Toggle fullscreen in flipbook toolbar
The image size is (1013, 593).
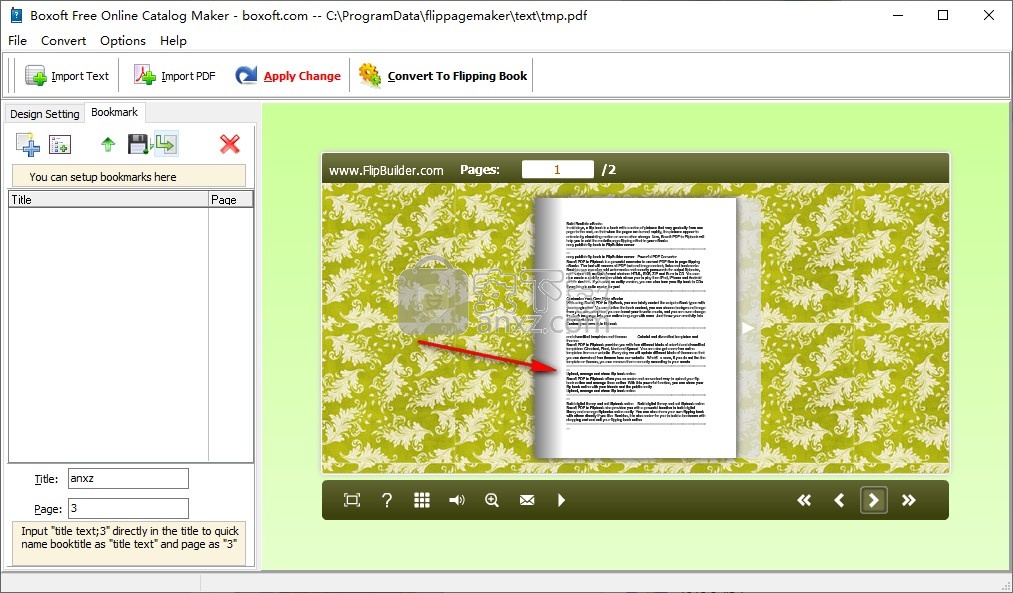tap(352, 500)
